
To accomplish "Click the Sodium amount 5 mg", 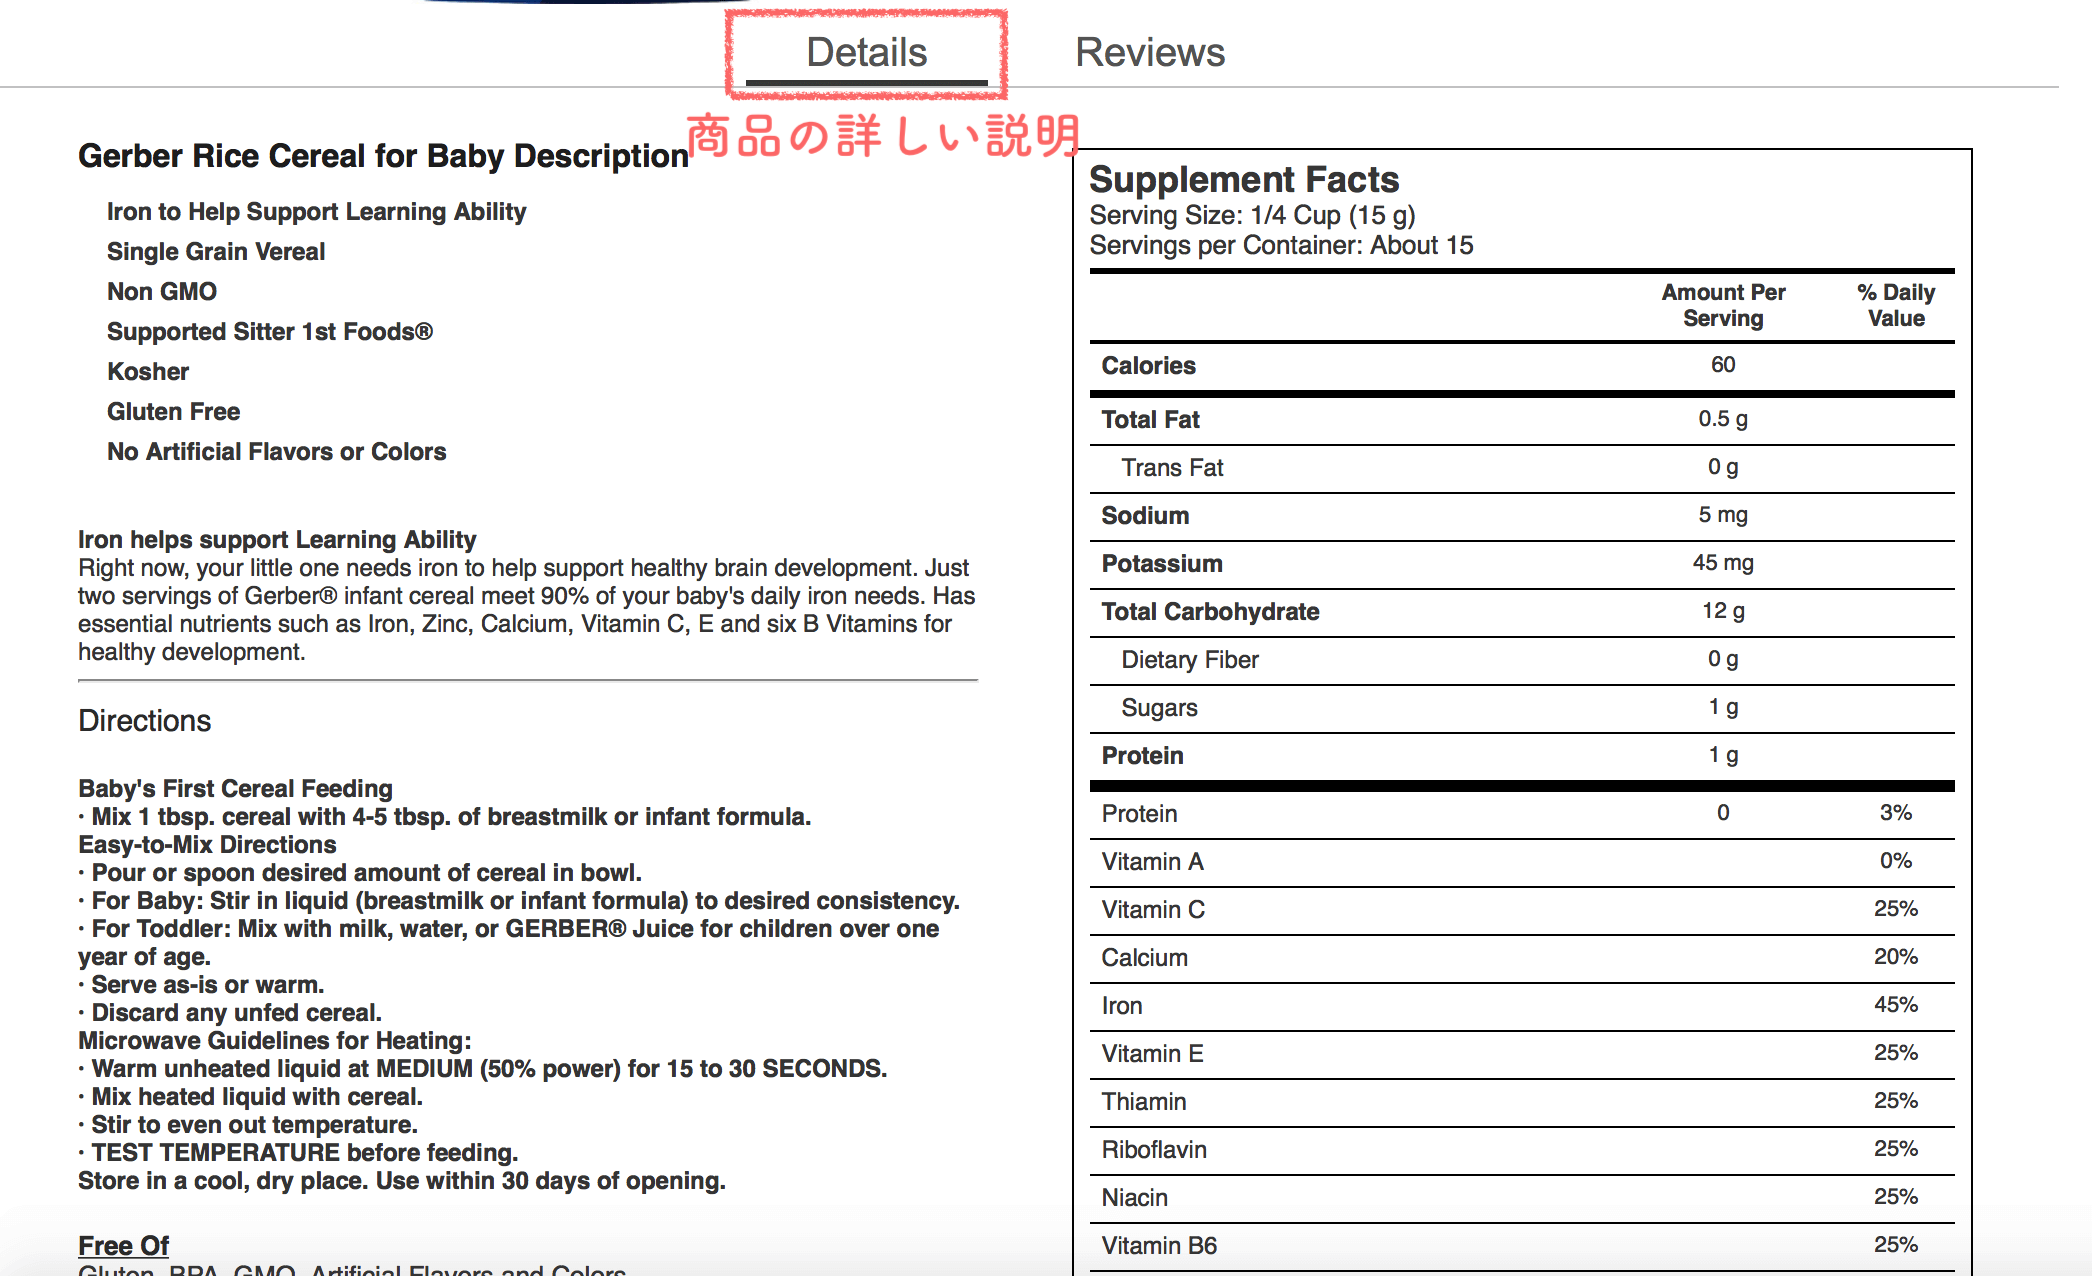I will (x=1723, y=515).
